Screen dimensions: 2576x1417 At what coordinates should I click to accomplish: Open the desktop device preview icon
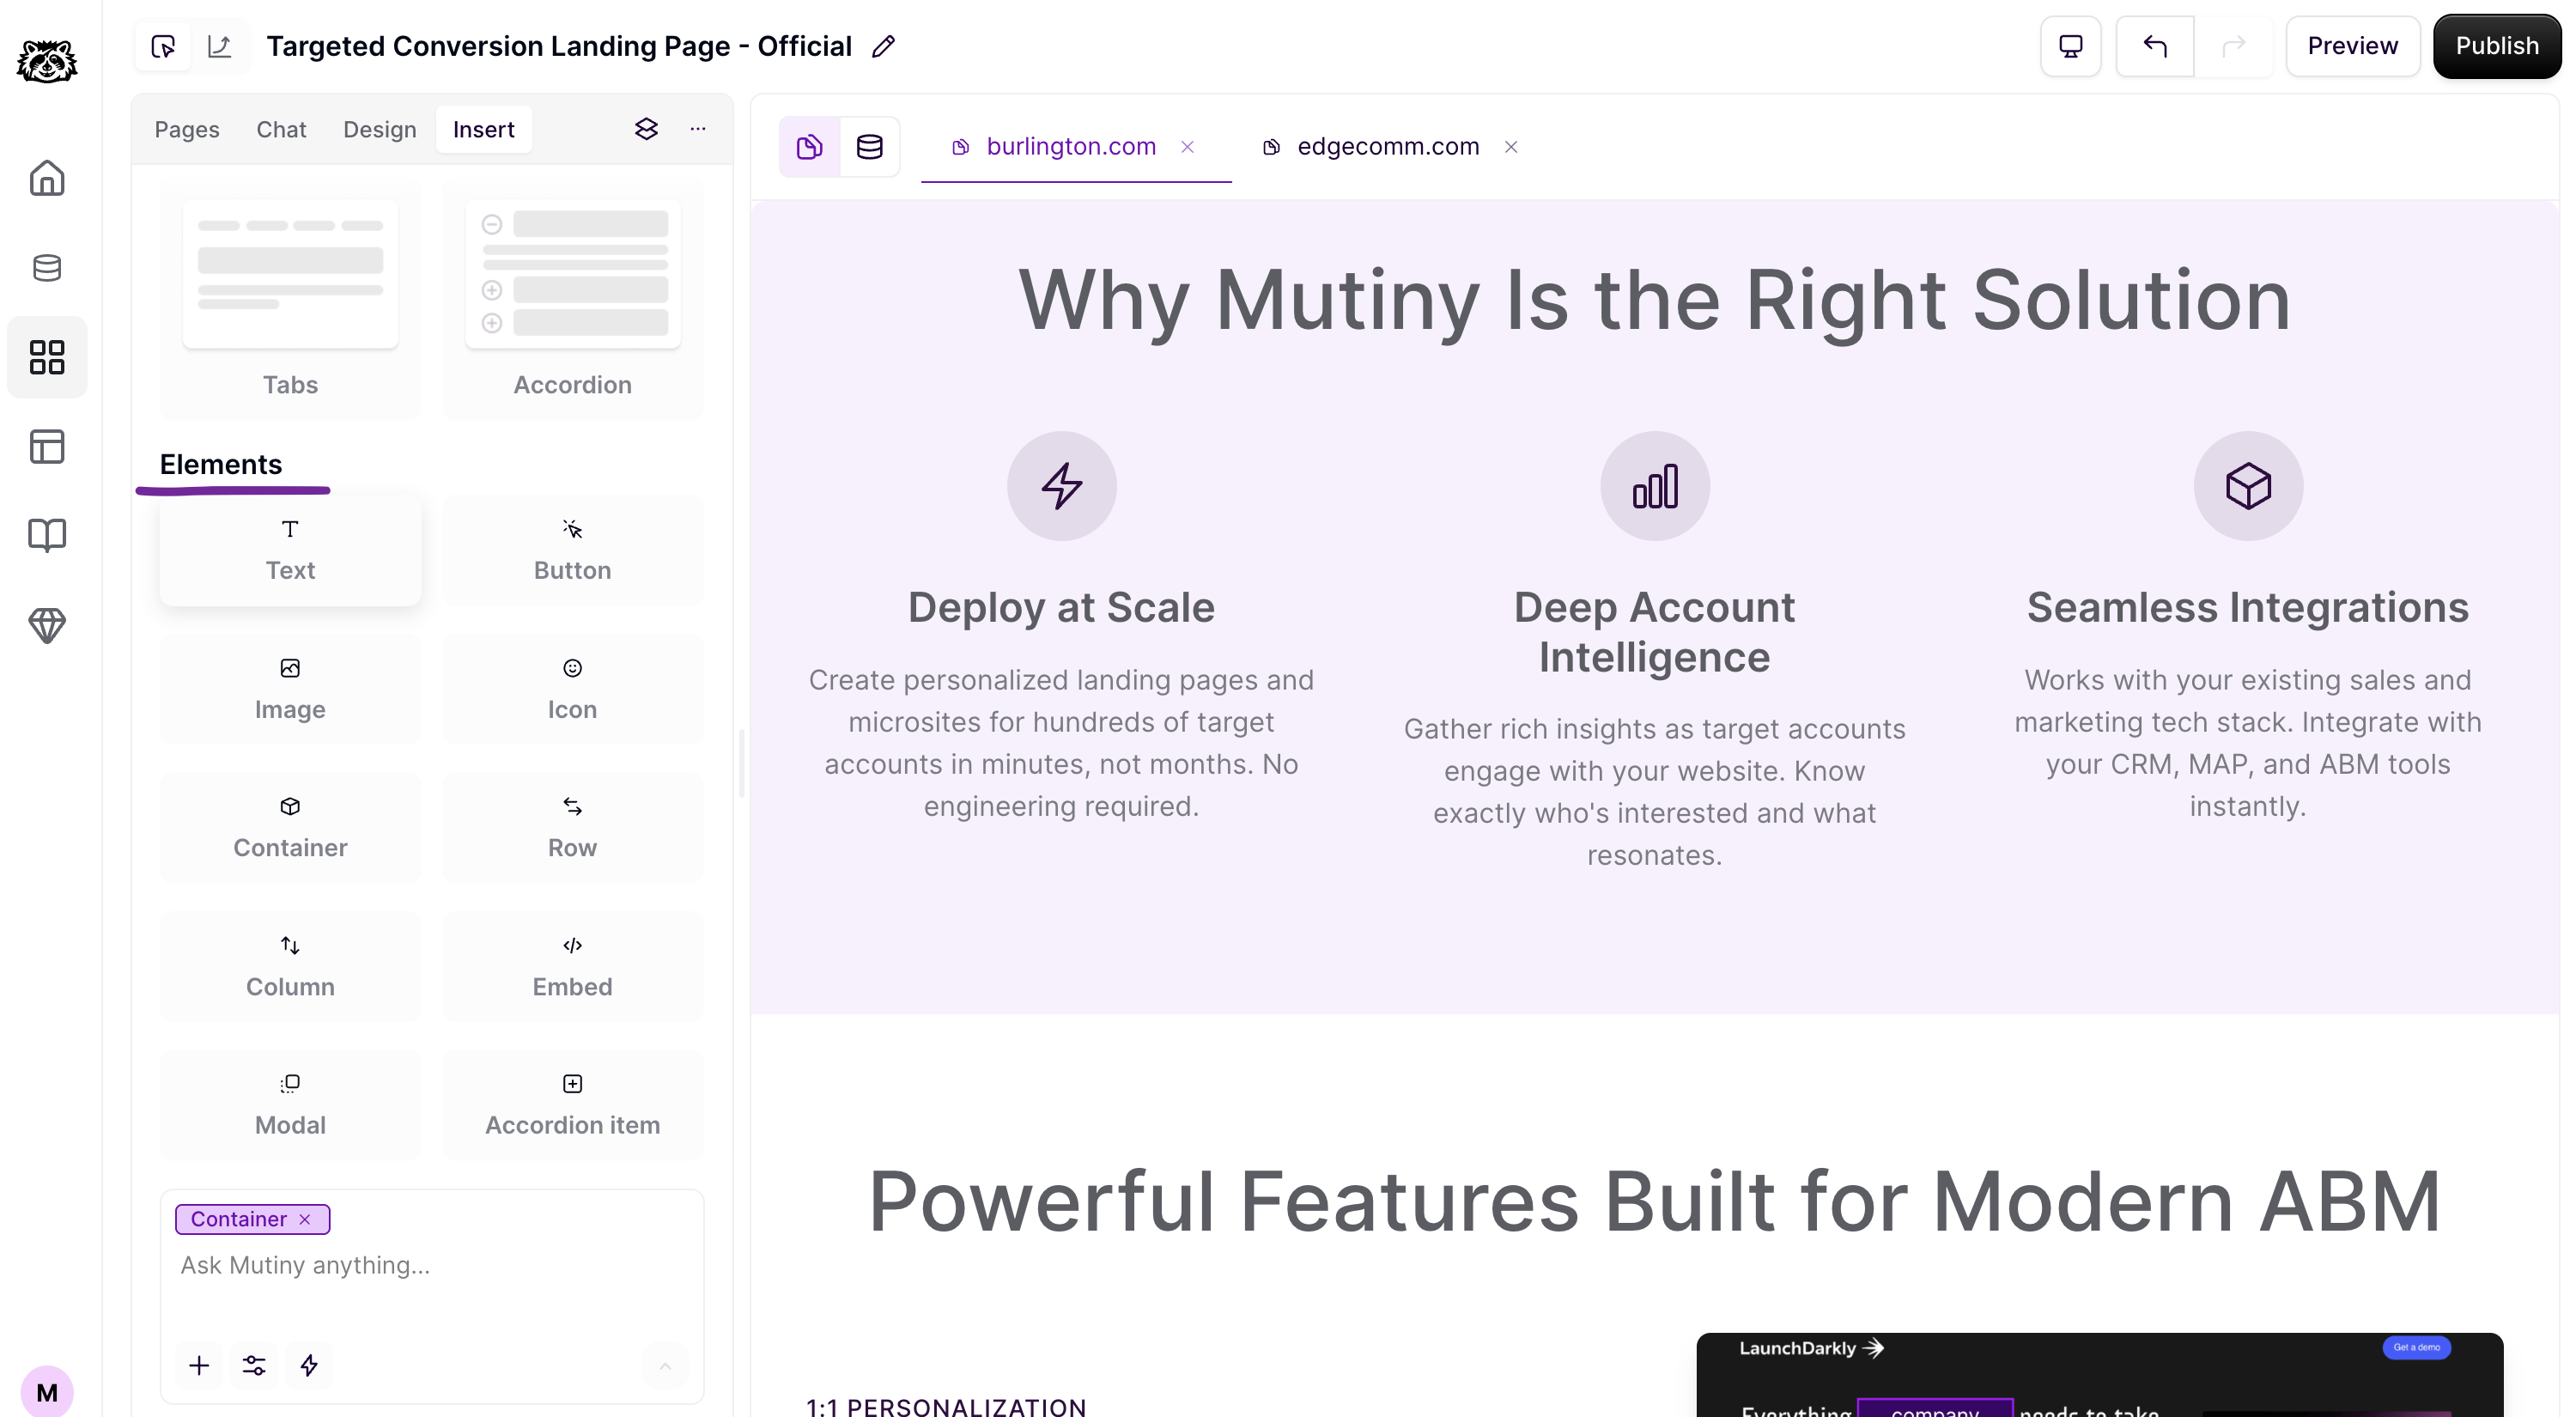tap(2070, 46)
